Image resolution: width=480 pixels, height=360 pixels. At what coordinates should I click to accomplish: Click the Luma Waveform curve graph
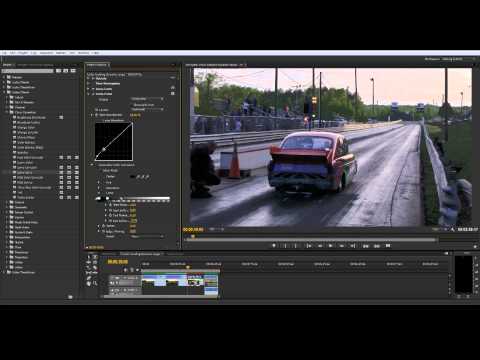pyautogui.click(x=114, y=142)
